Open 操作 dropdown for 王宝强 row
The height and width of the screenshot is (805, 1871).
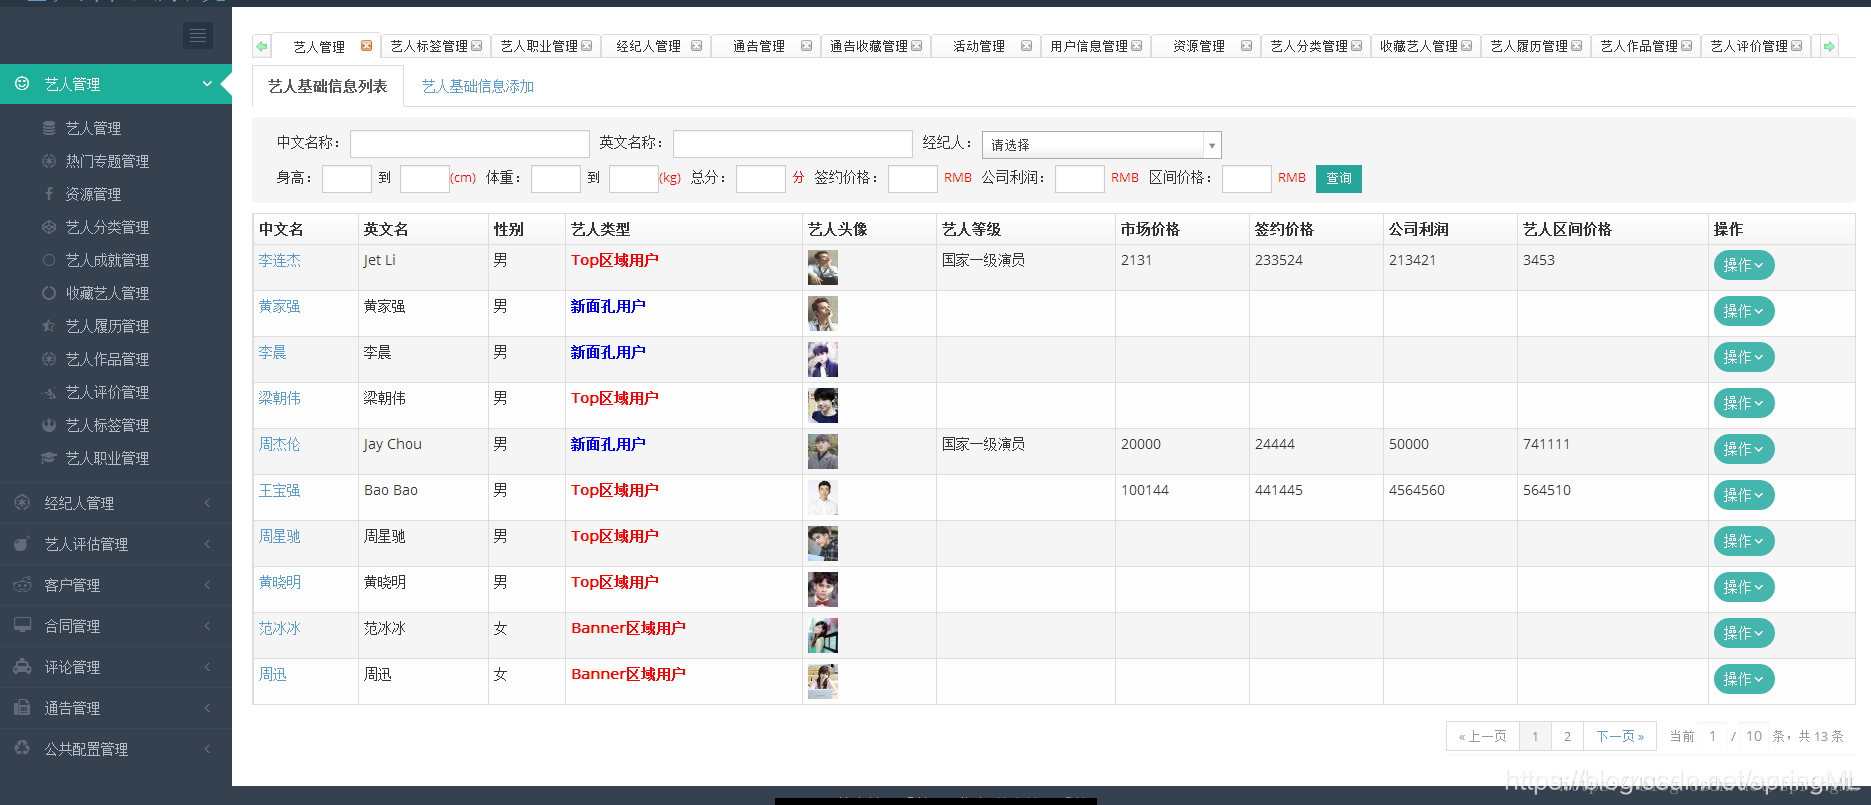coord(1744,495)
